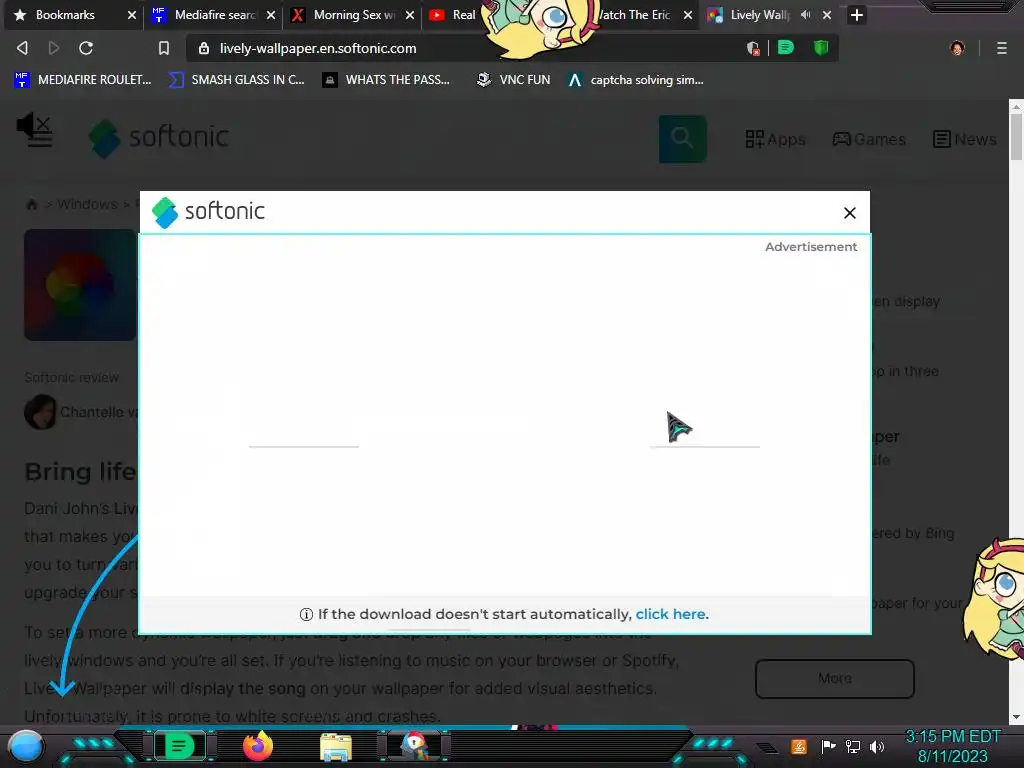This screenshot has width=1024, height=768.
Task: Switch to the Watch The Eric tab
Action: tap(635, 14)
